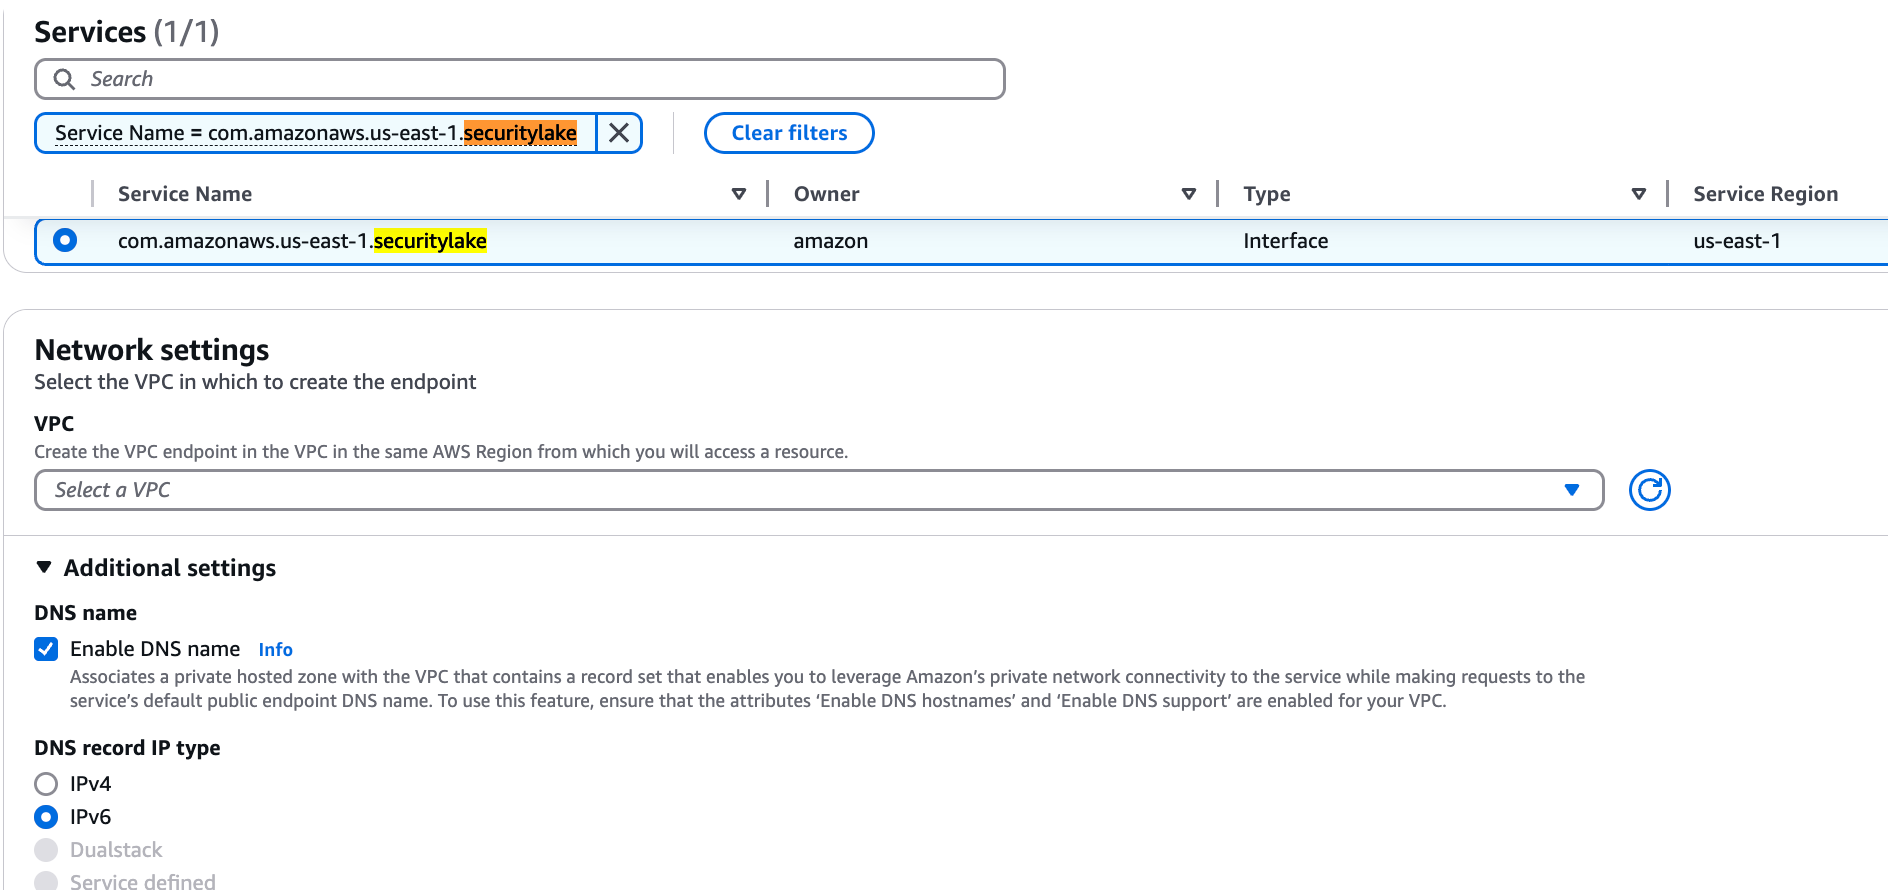Screen dimensions: 1888x890
Task: Remove the Service Name filter with X
Action: [619, 133]
